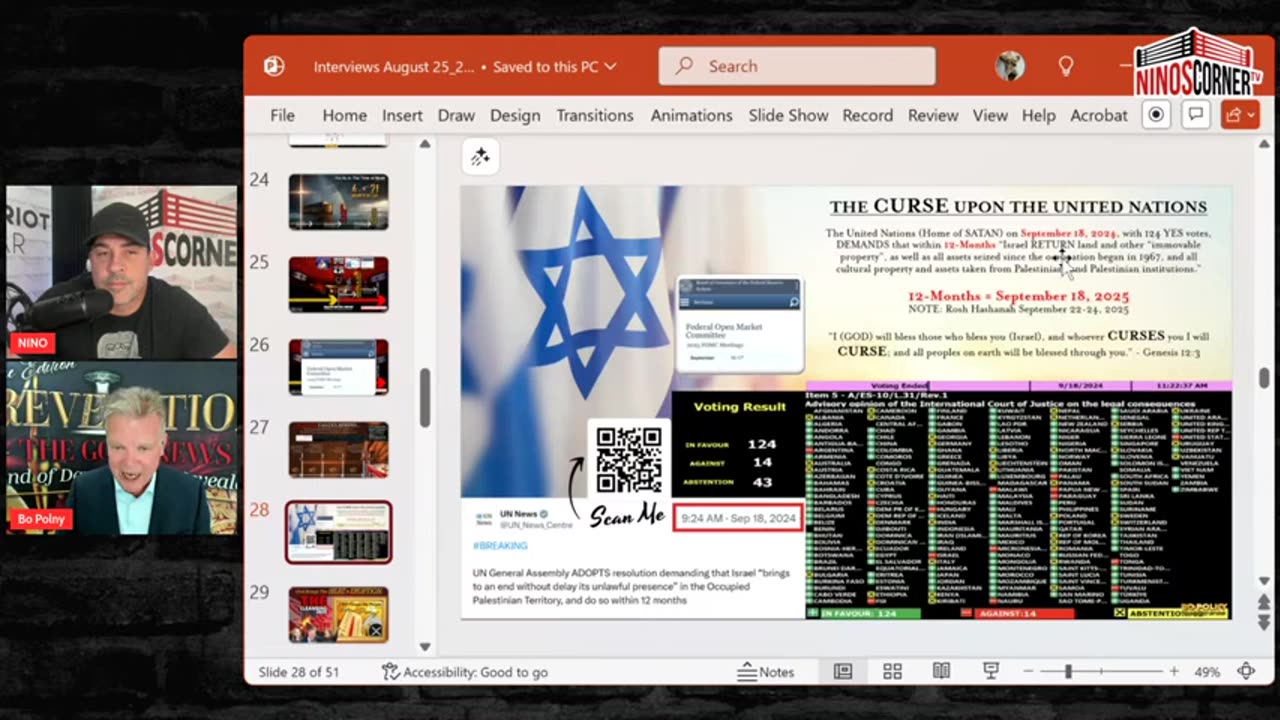Screen dimensions: 1280x720
Task: Click the lightbulb tips icon
Action: 1066,66
